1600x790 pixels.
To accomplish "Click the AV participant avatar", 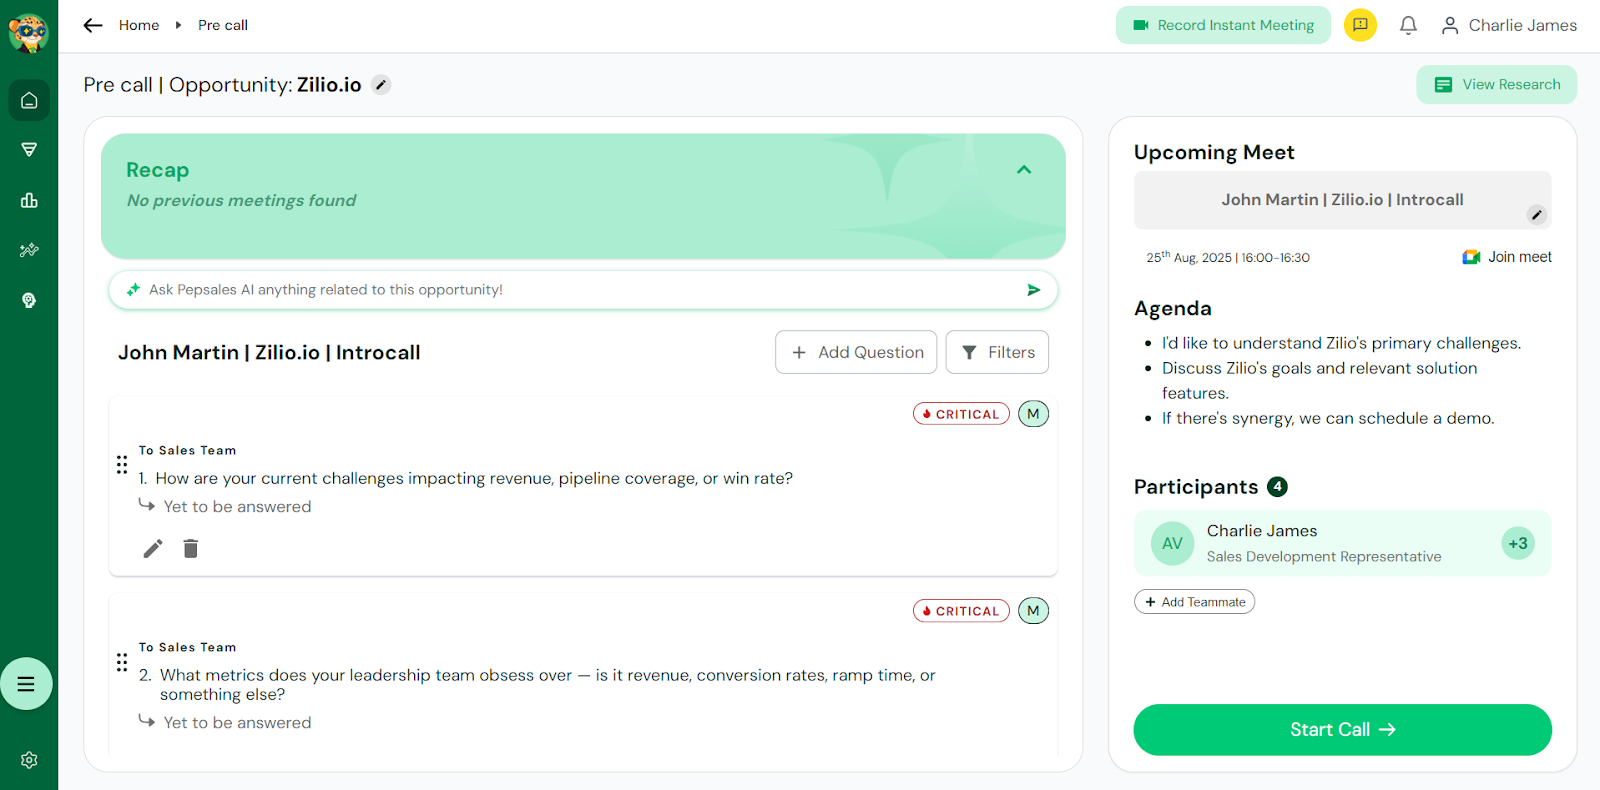I will 1172,544.
